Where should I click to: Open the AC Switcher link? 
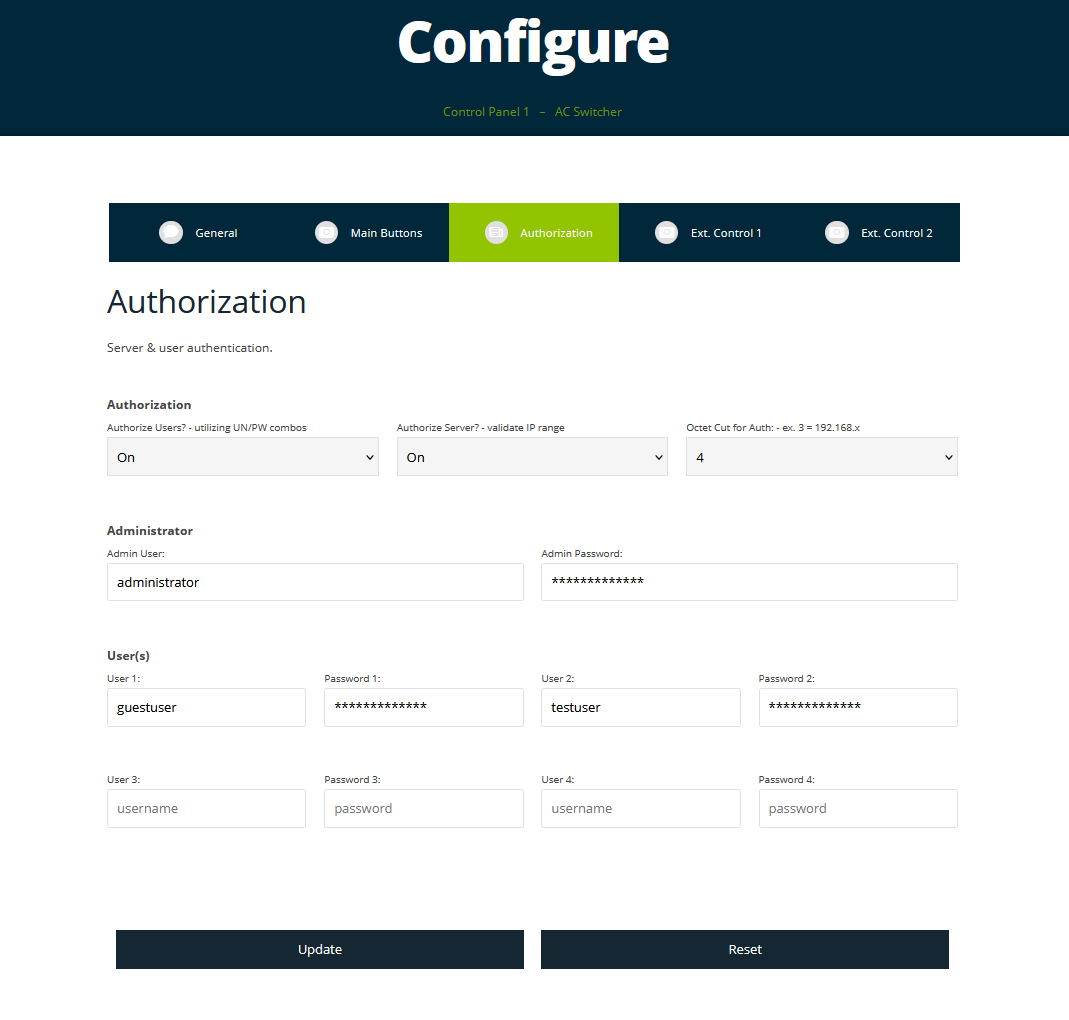[588, 112]
